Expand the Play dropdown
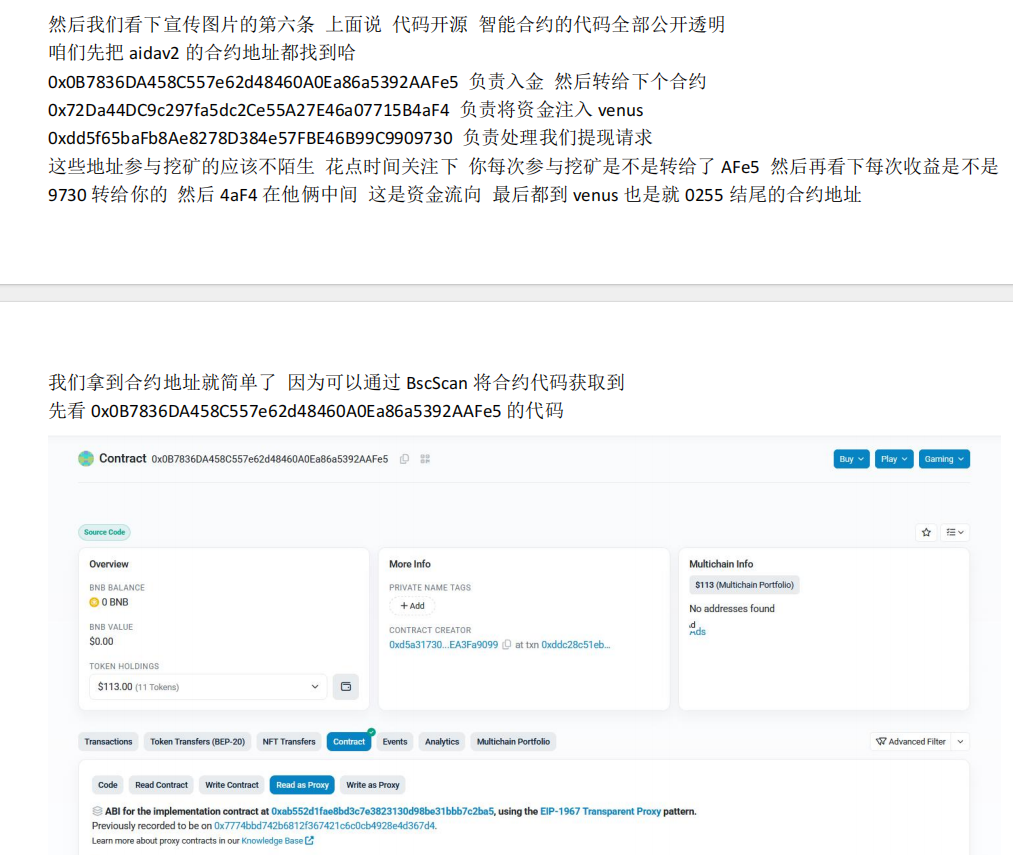Image resolution: width=1013 pixels, height=855 pixels. click(893, 459)
